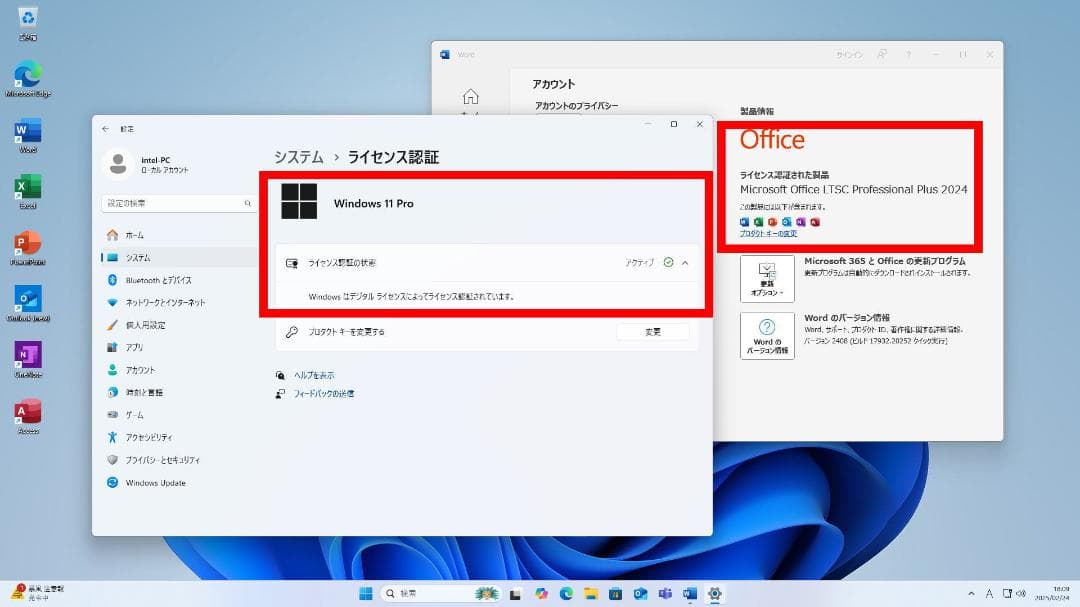Select the Word icon in included products row

point(745,222)
